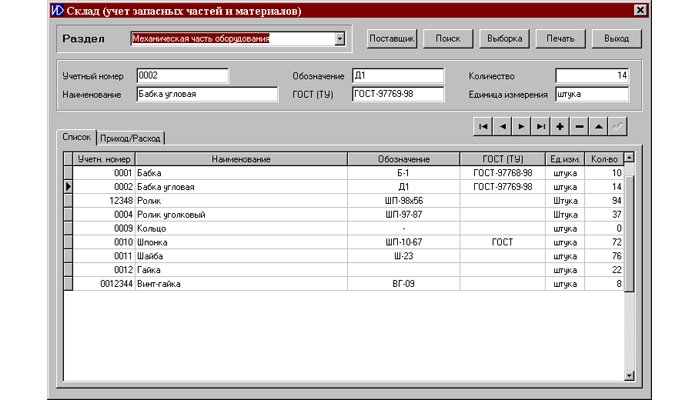This screenshot has width=700, height=400.
Task: Click the Обозначение input field
Action: point(398,75)
